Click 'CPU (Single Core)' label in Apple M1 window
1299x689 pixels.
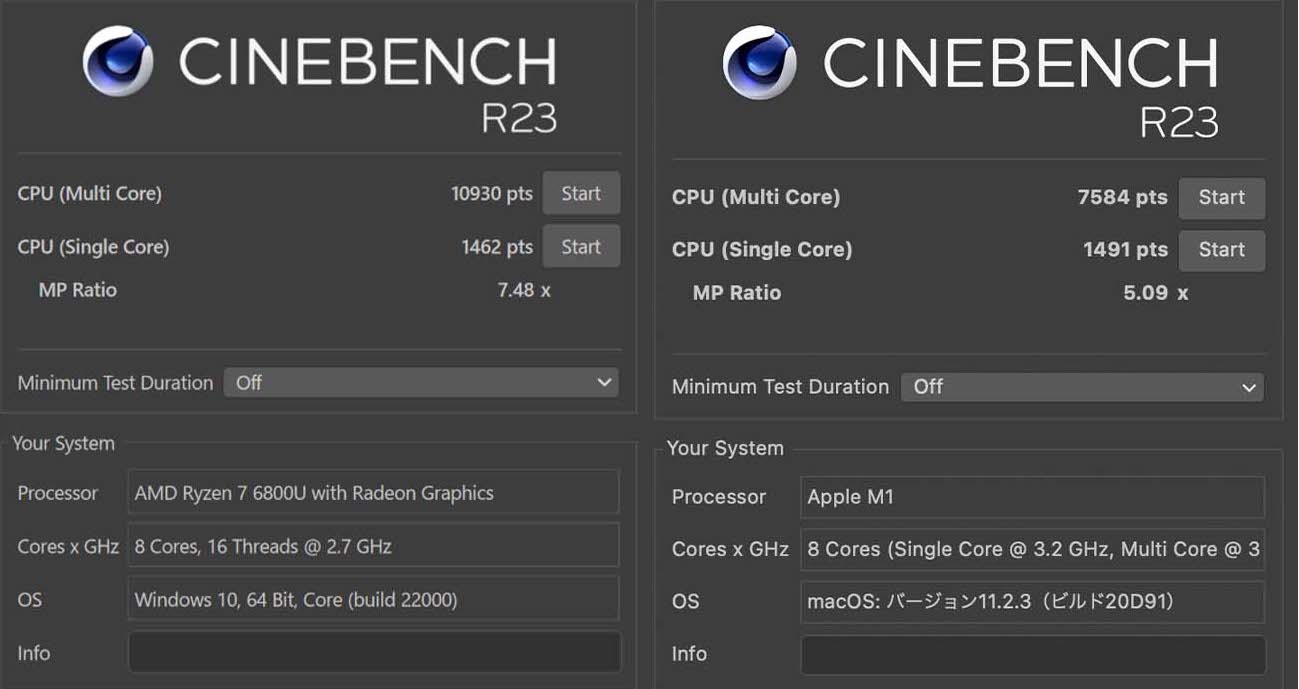click(762, 250)
